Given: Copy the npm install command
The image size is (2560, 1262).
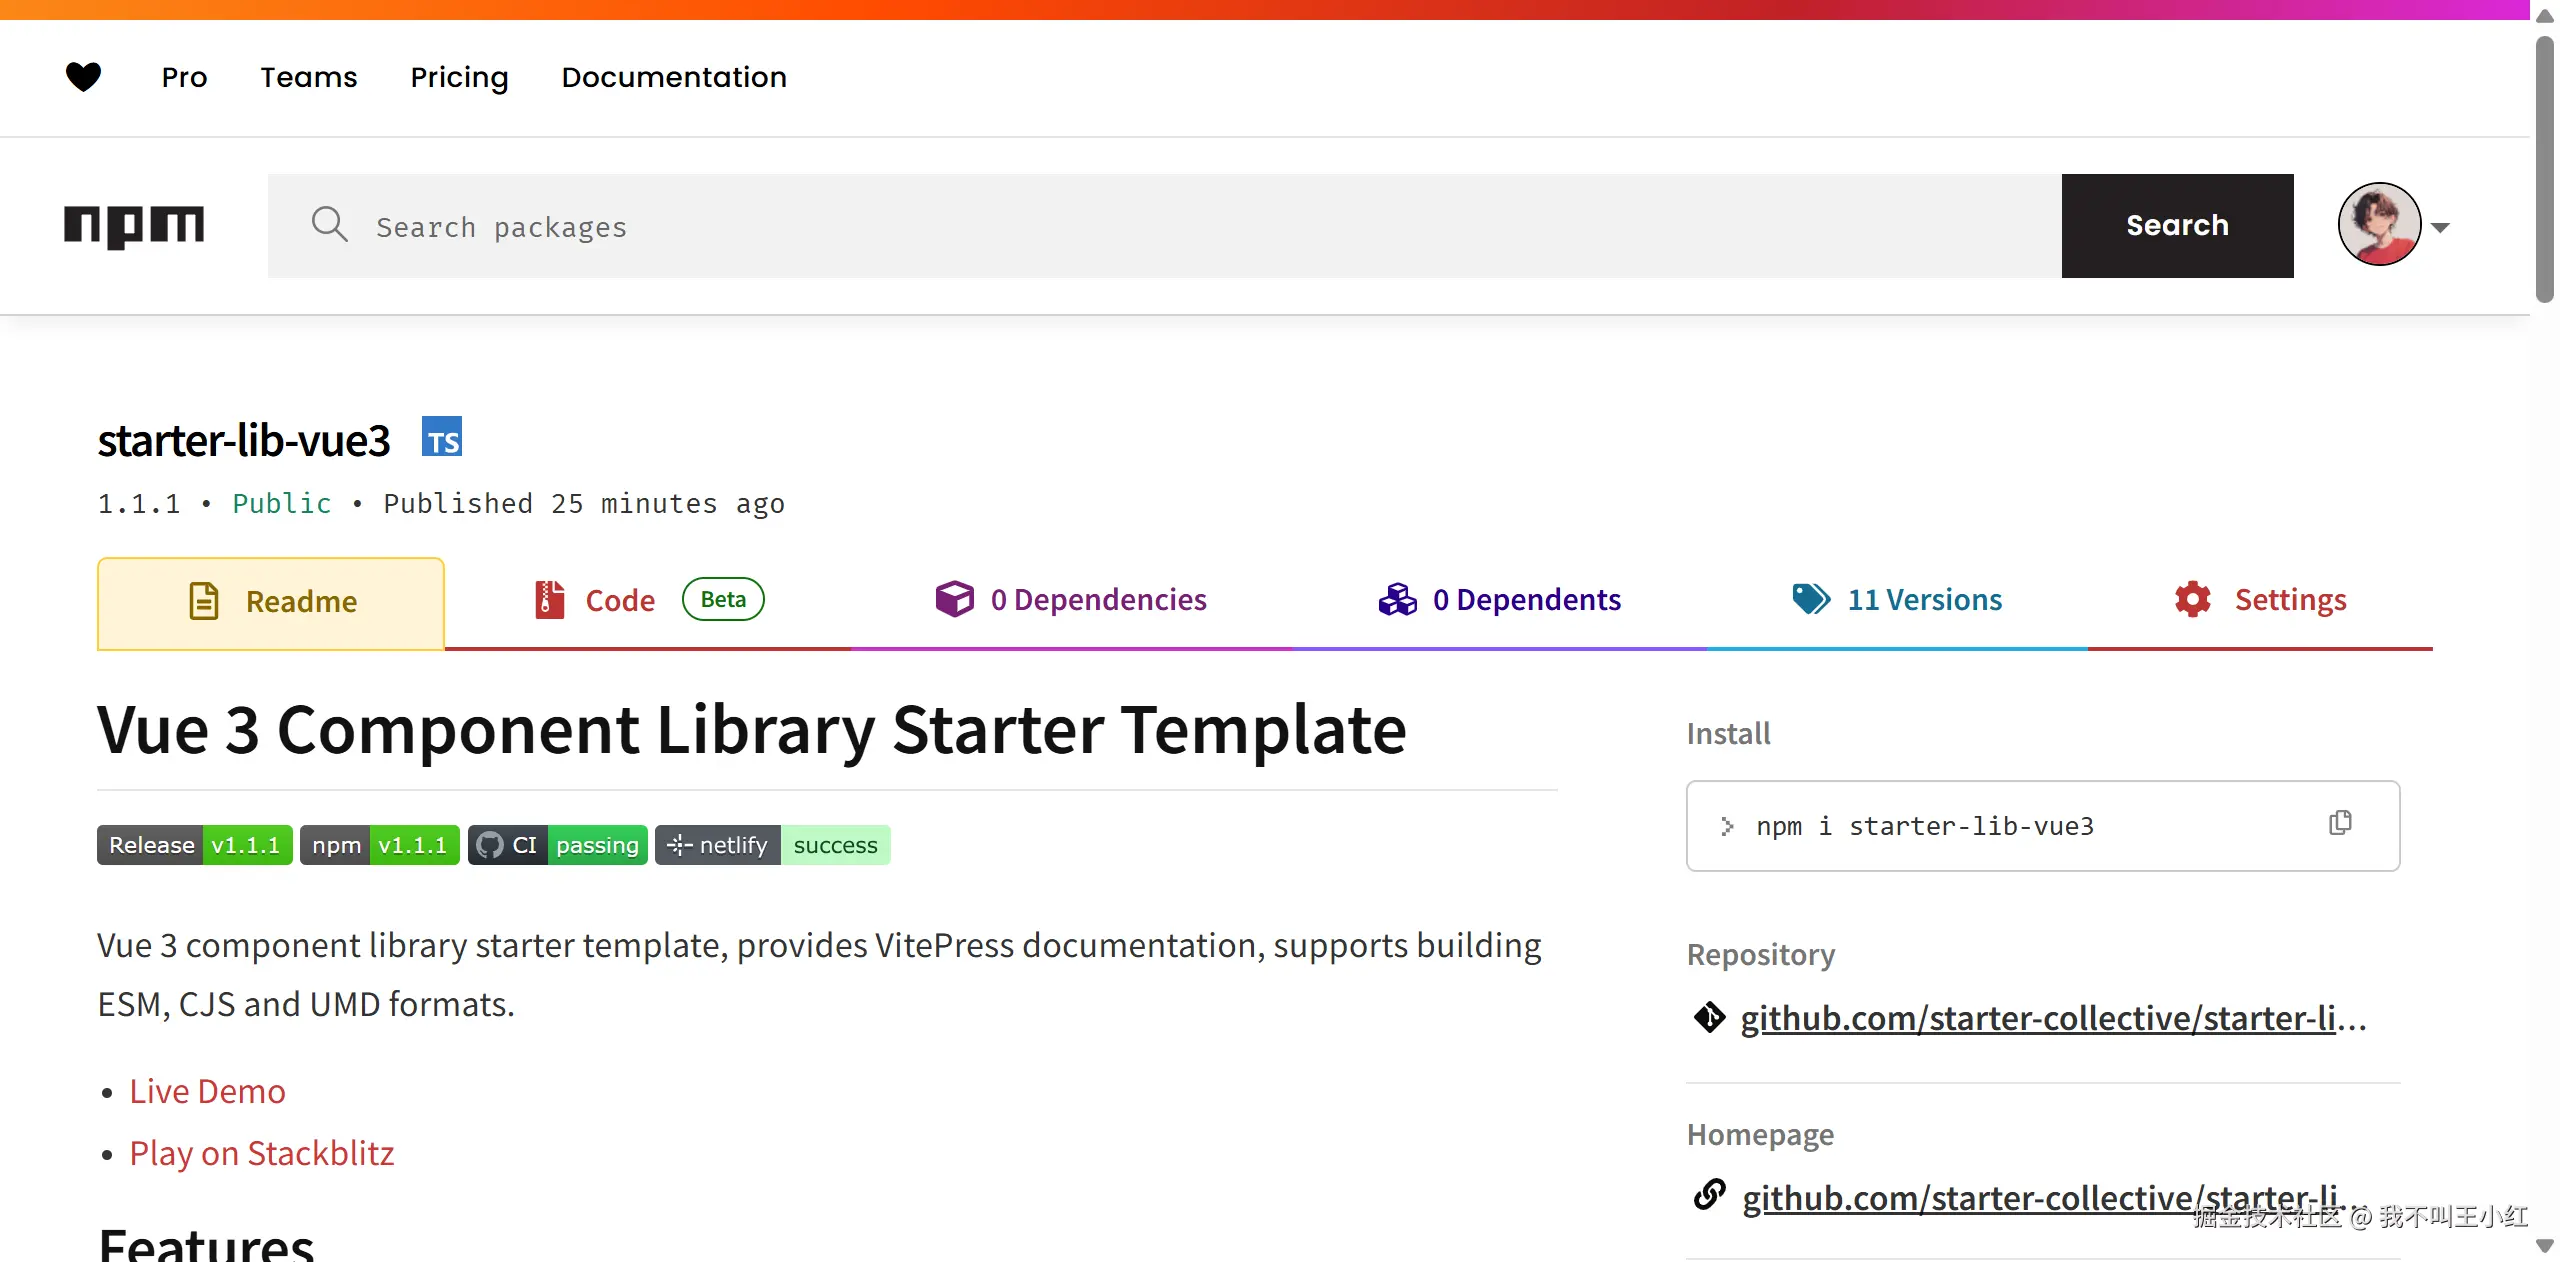Looking at the screenshot, I should (2340, 823).
